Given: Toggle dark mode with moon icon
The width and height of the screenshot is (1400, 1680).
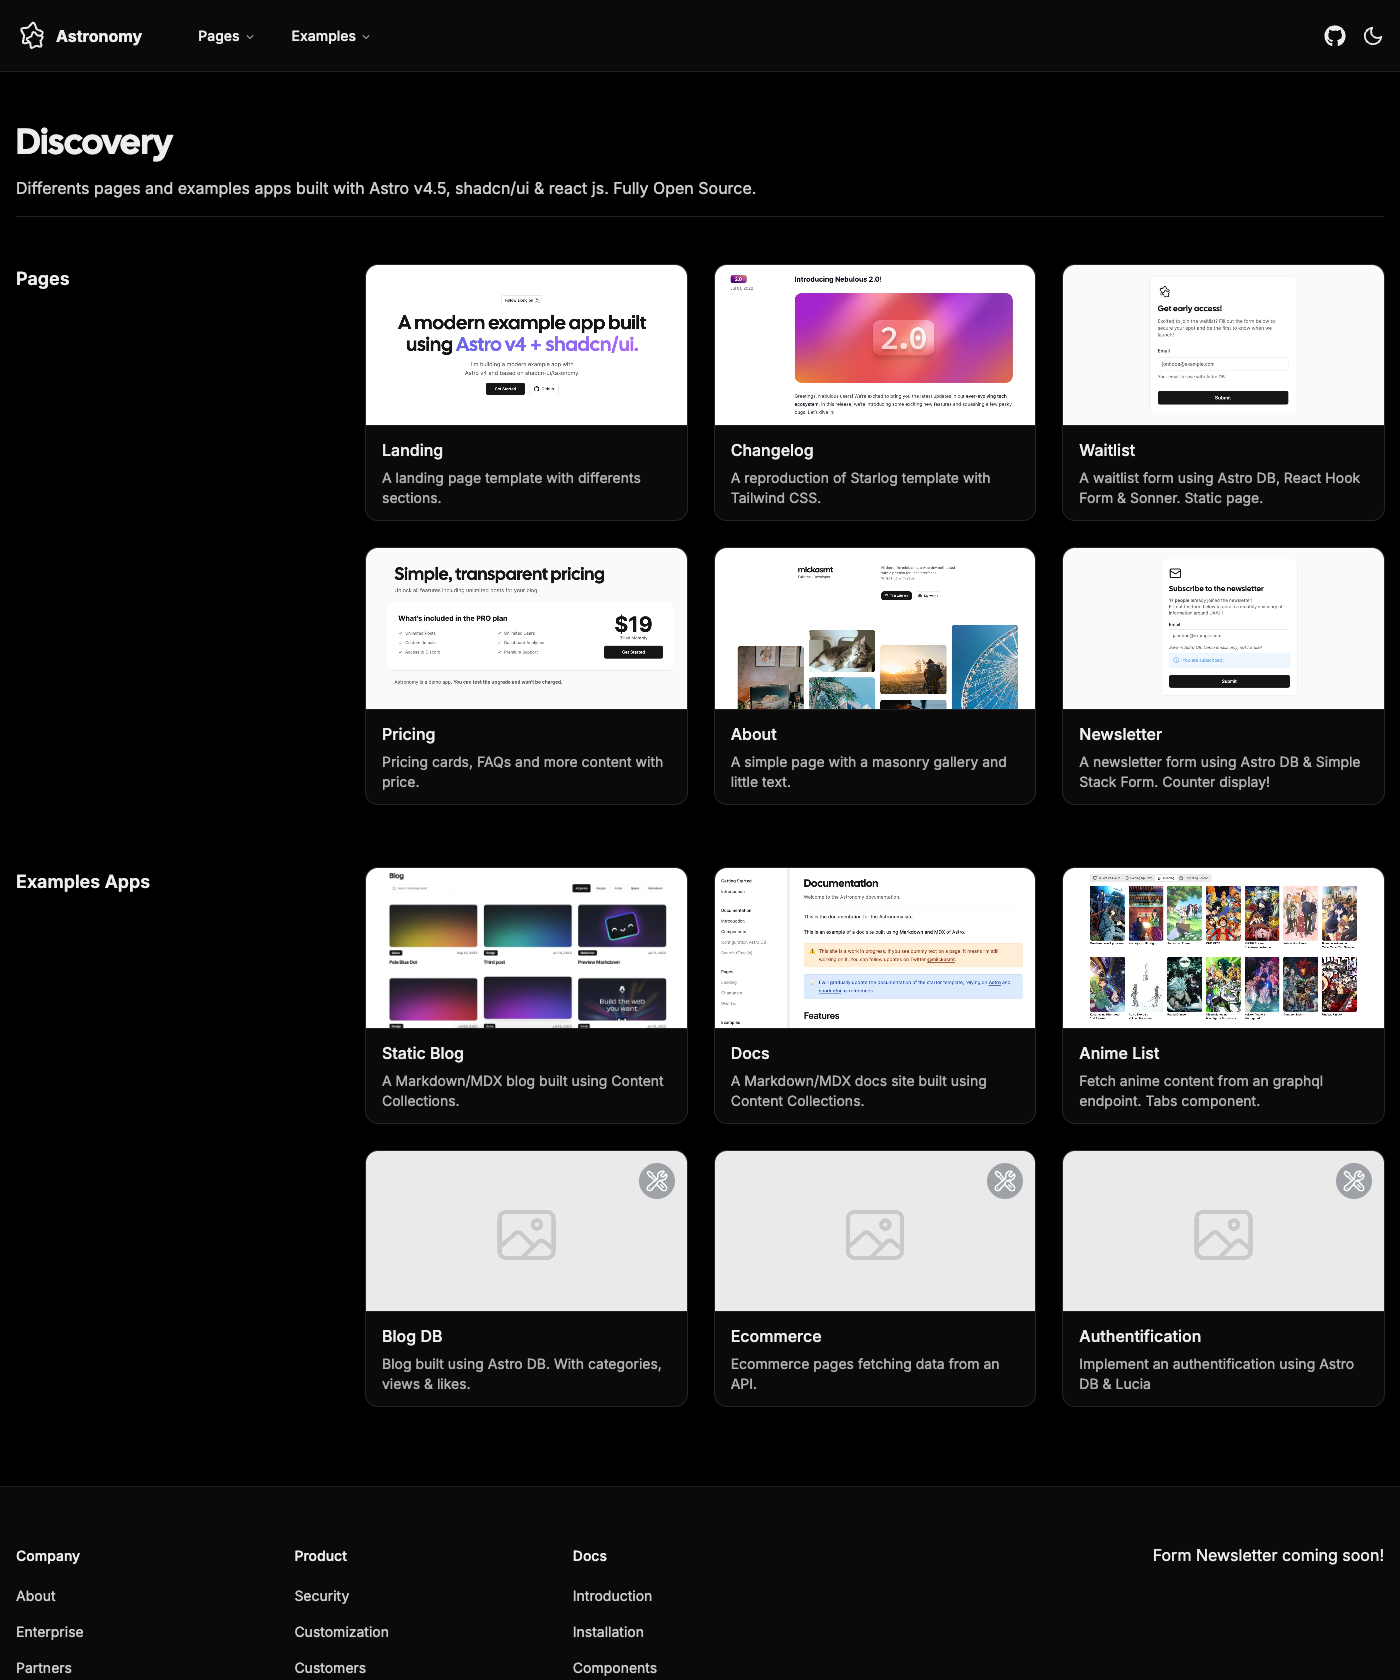Looking at the screenshot, I should [x=1373, y=36].
